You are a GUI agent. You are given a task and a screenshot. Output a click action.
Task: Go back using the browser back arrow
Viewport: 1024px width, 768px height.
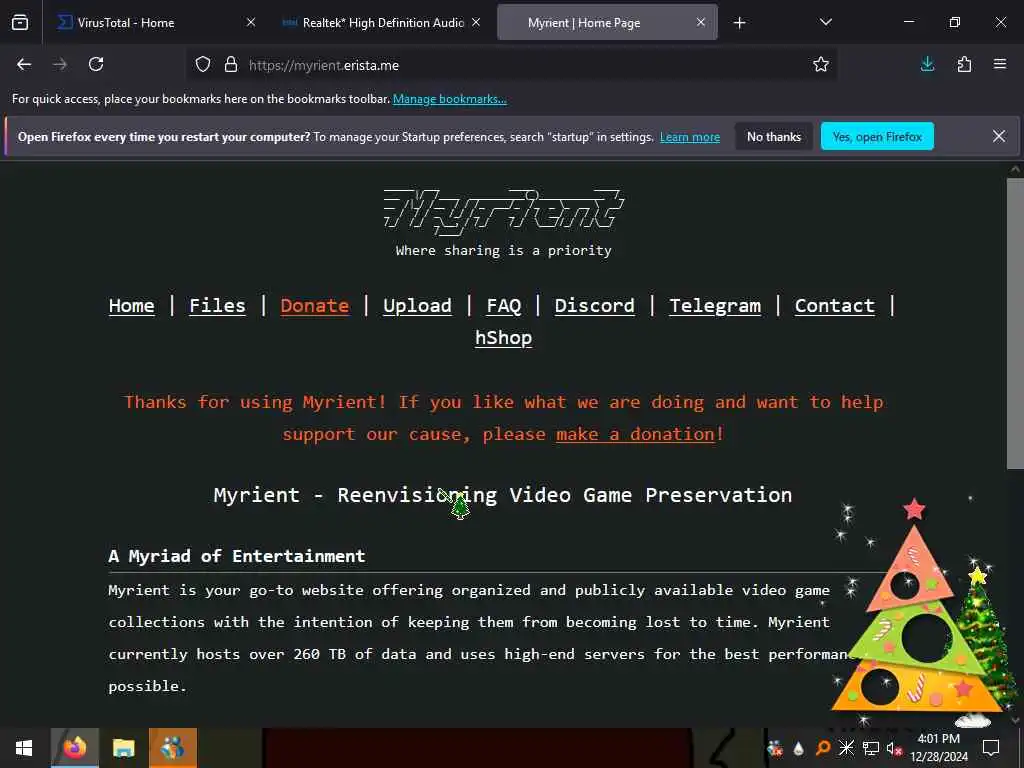(x=24, y=65)
